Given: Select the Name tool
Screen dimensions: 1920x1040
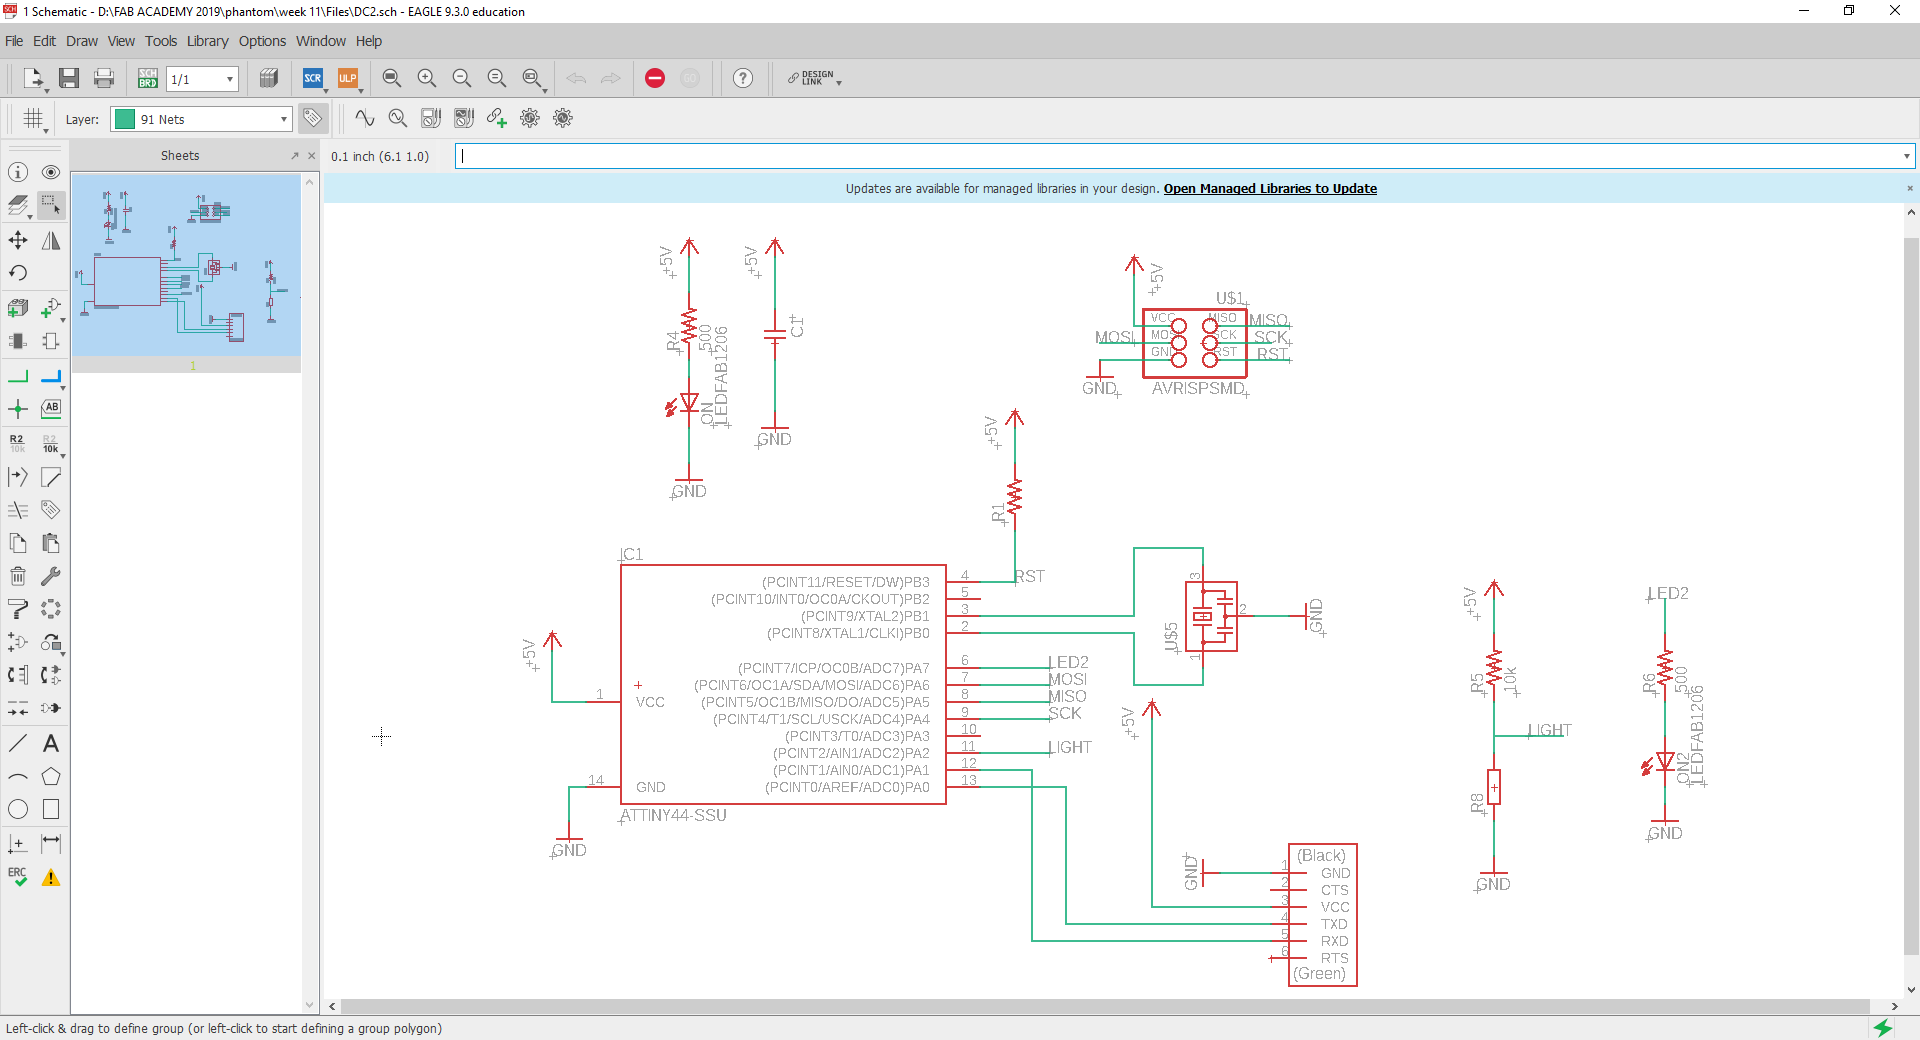Looking at the screenshot, I should pyautogui.click(x=18, y=443).
